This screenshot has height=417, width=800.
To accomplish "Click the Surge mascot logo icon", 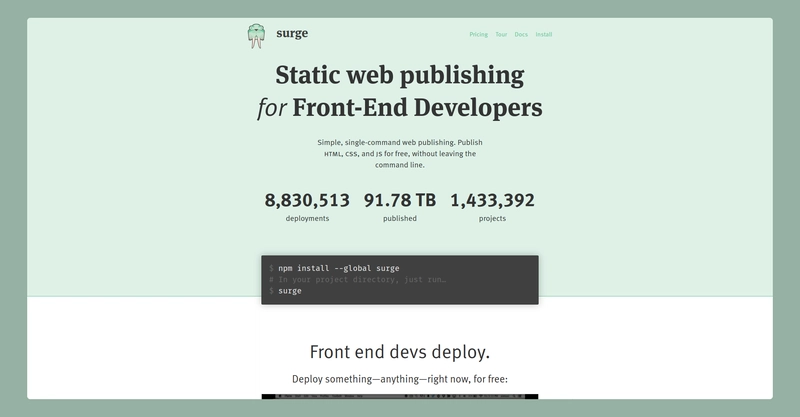I will tap(256, 36).
